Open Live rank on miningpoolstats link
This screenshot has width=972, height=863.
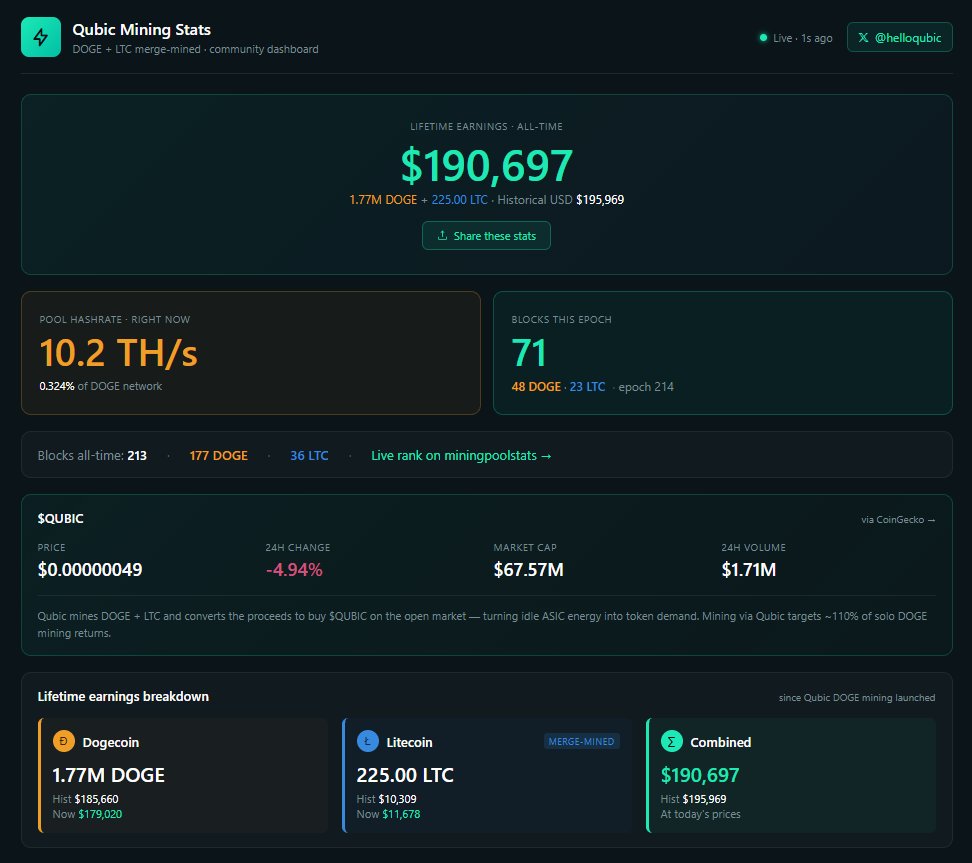pos(461,456)
